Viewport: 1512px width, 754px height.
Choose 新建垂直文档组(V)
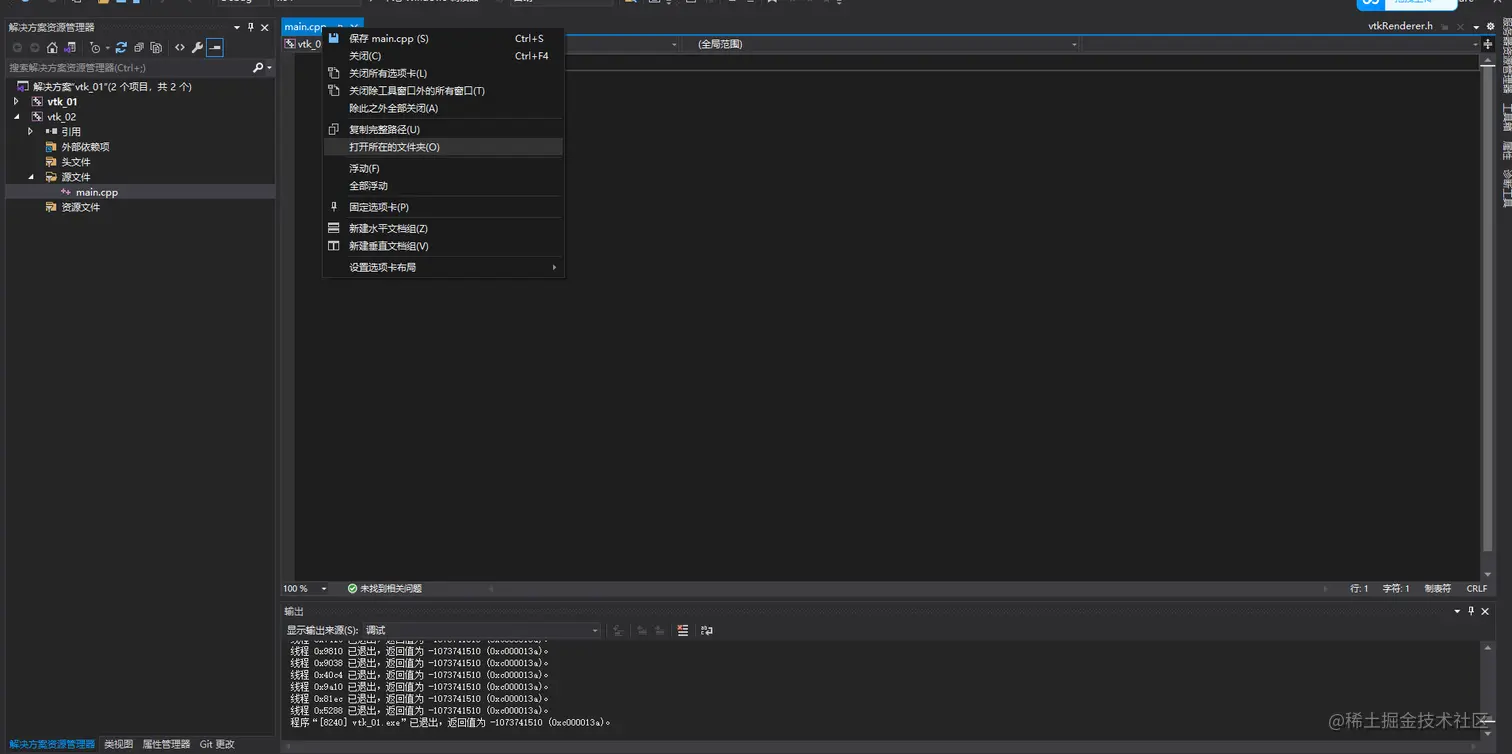pos(443,246)
